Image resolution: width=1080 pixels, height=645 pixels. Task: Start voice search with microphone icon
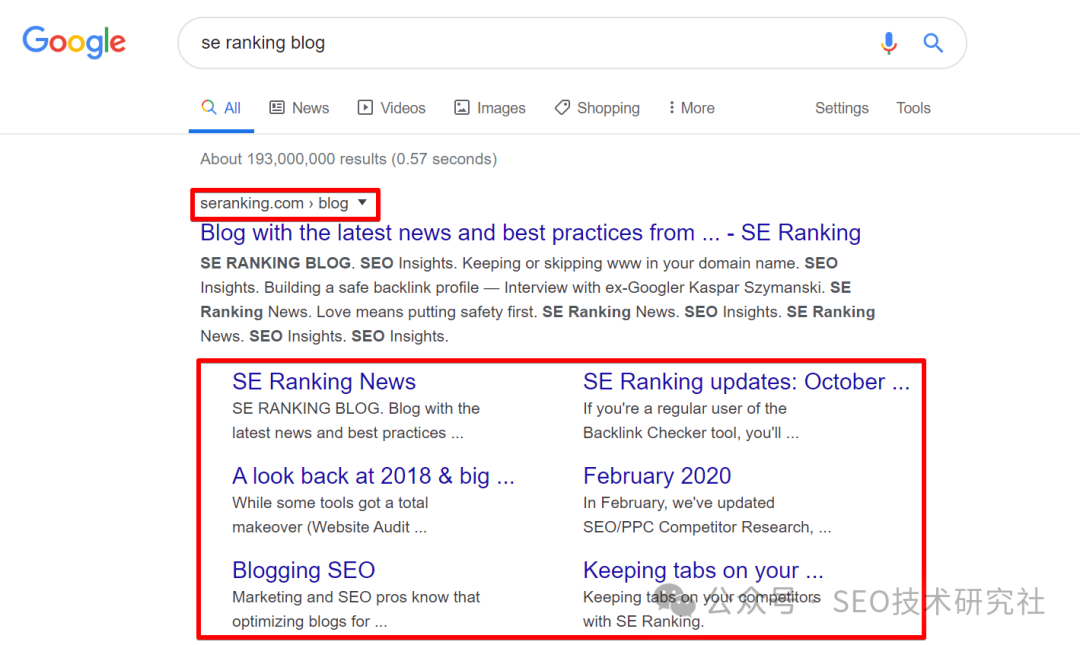(889, 43)
